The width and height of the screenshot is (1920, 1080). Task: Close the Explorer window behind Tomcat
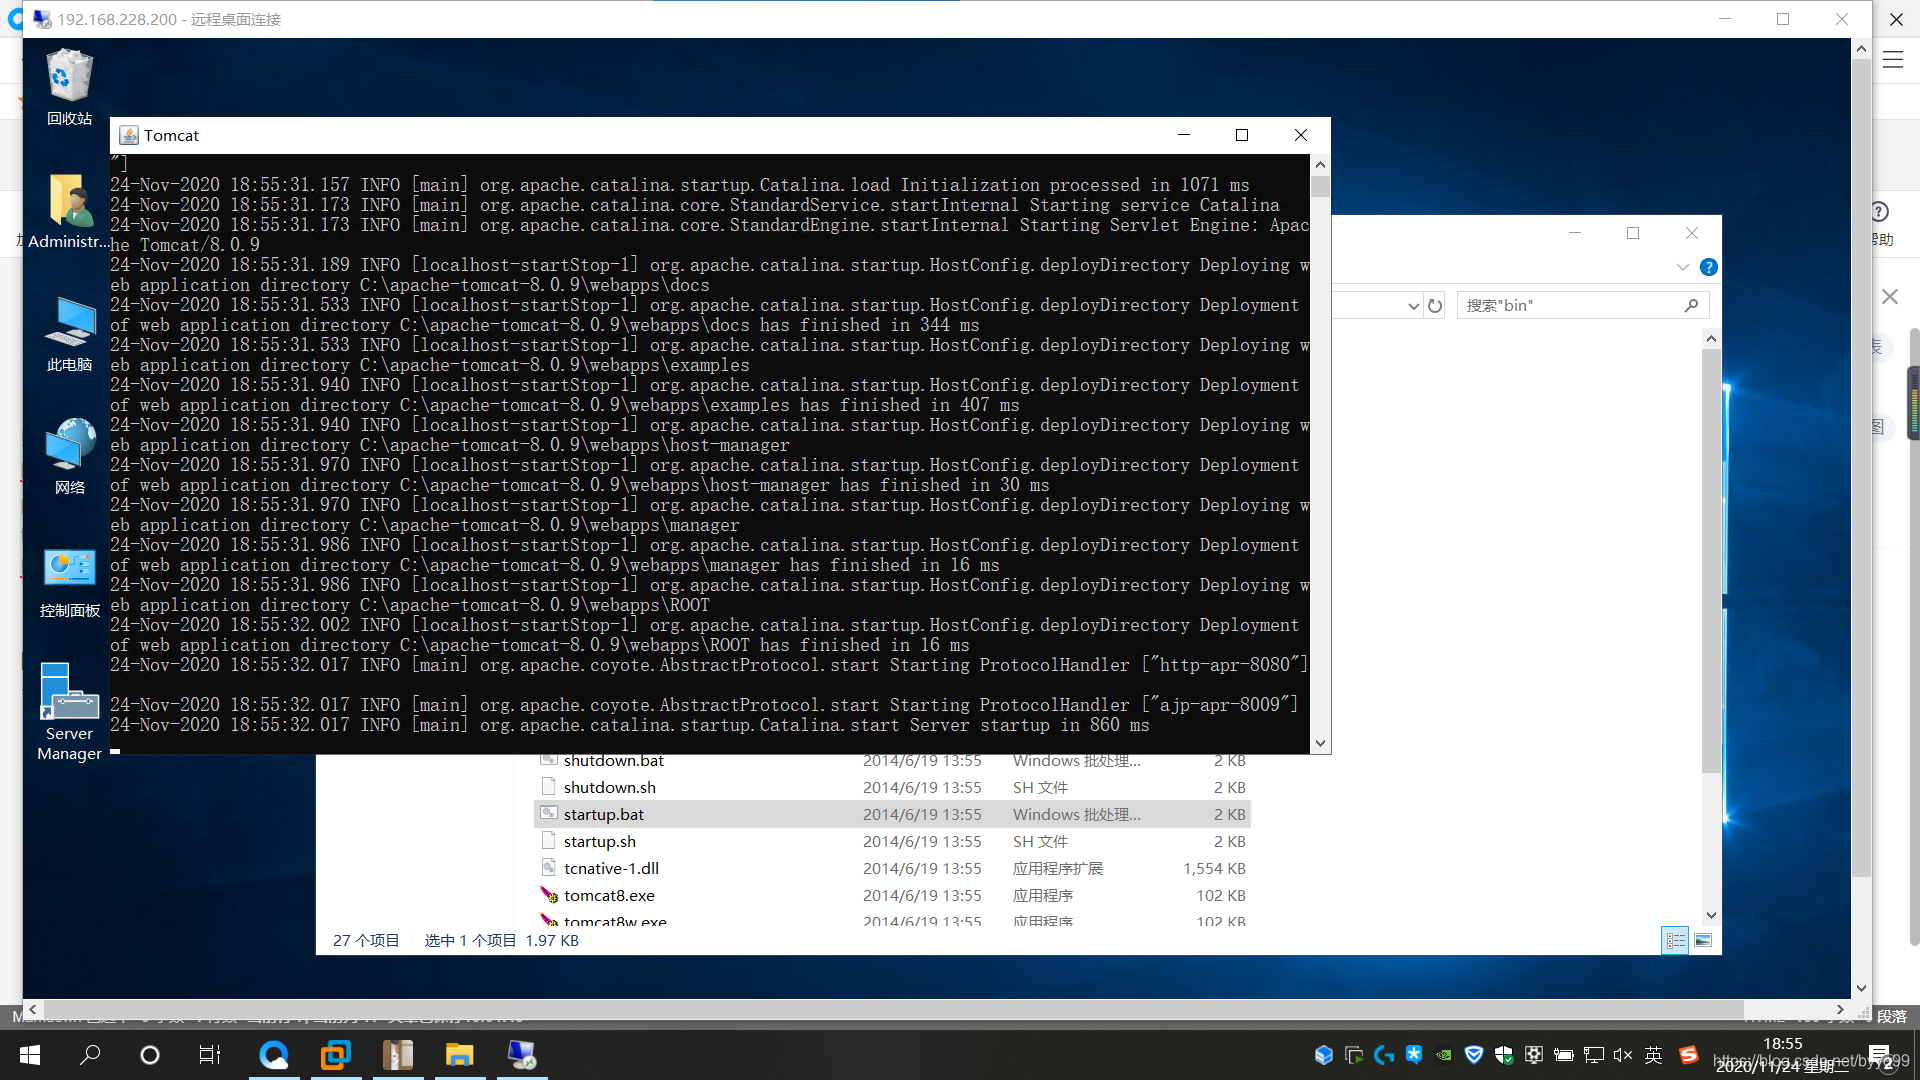[1692, 233]
